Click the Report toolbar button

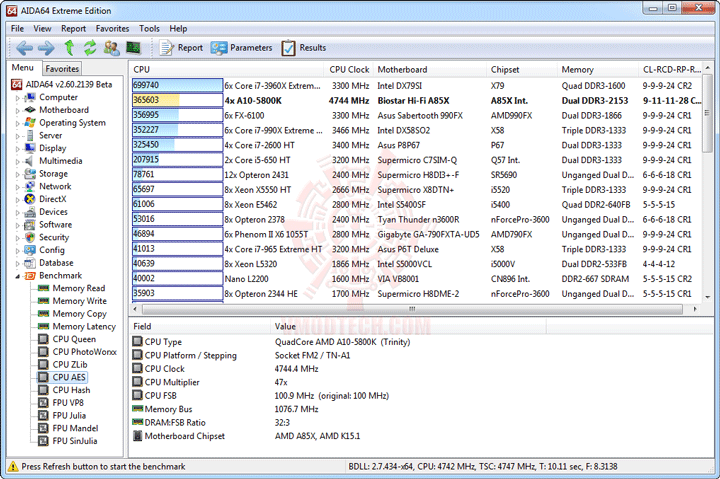(x=181, y=48)
